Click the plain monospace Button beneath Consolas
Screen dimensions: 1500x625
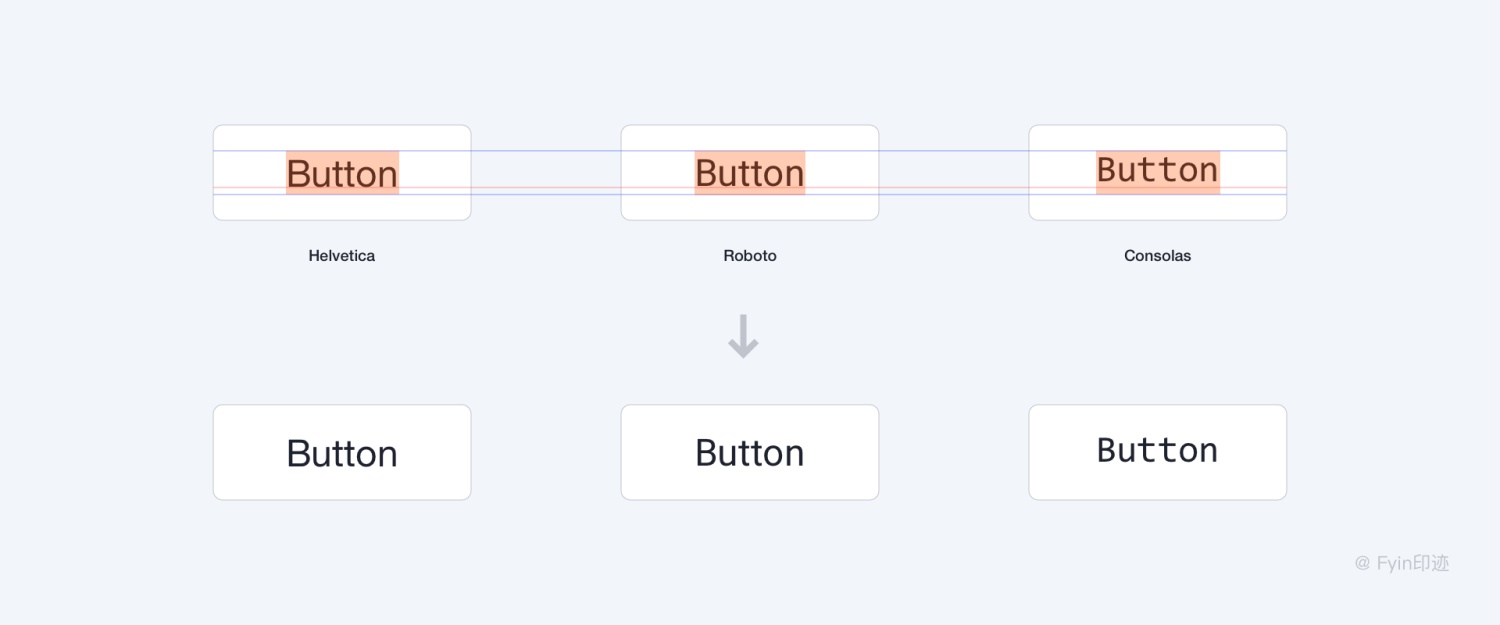pyautogui.click(x=1158, y=452)
